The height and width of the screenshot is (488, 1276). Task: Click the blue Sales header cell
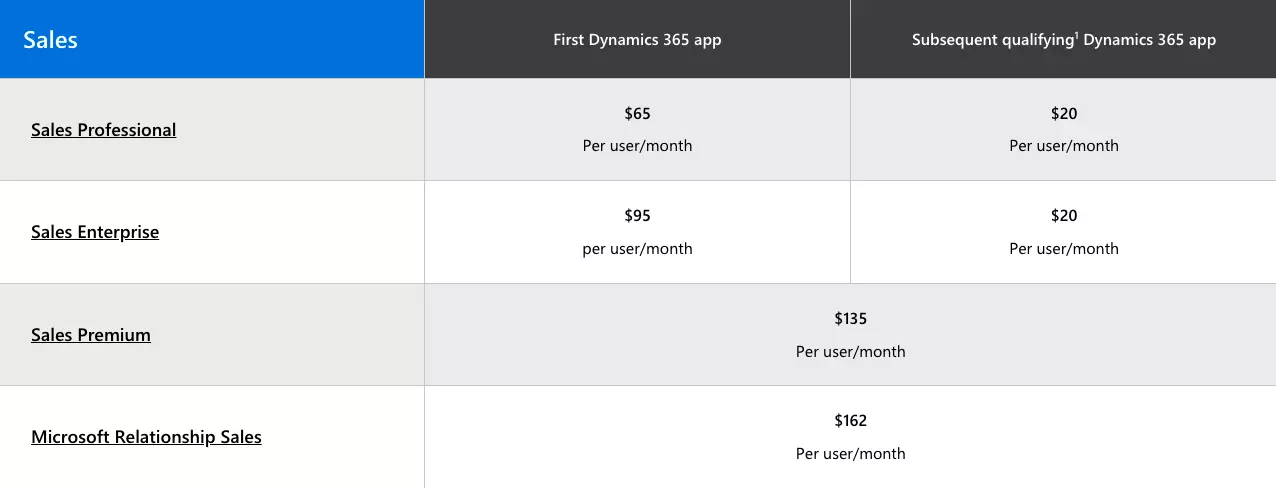[x=212, y=39]
